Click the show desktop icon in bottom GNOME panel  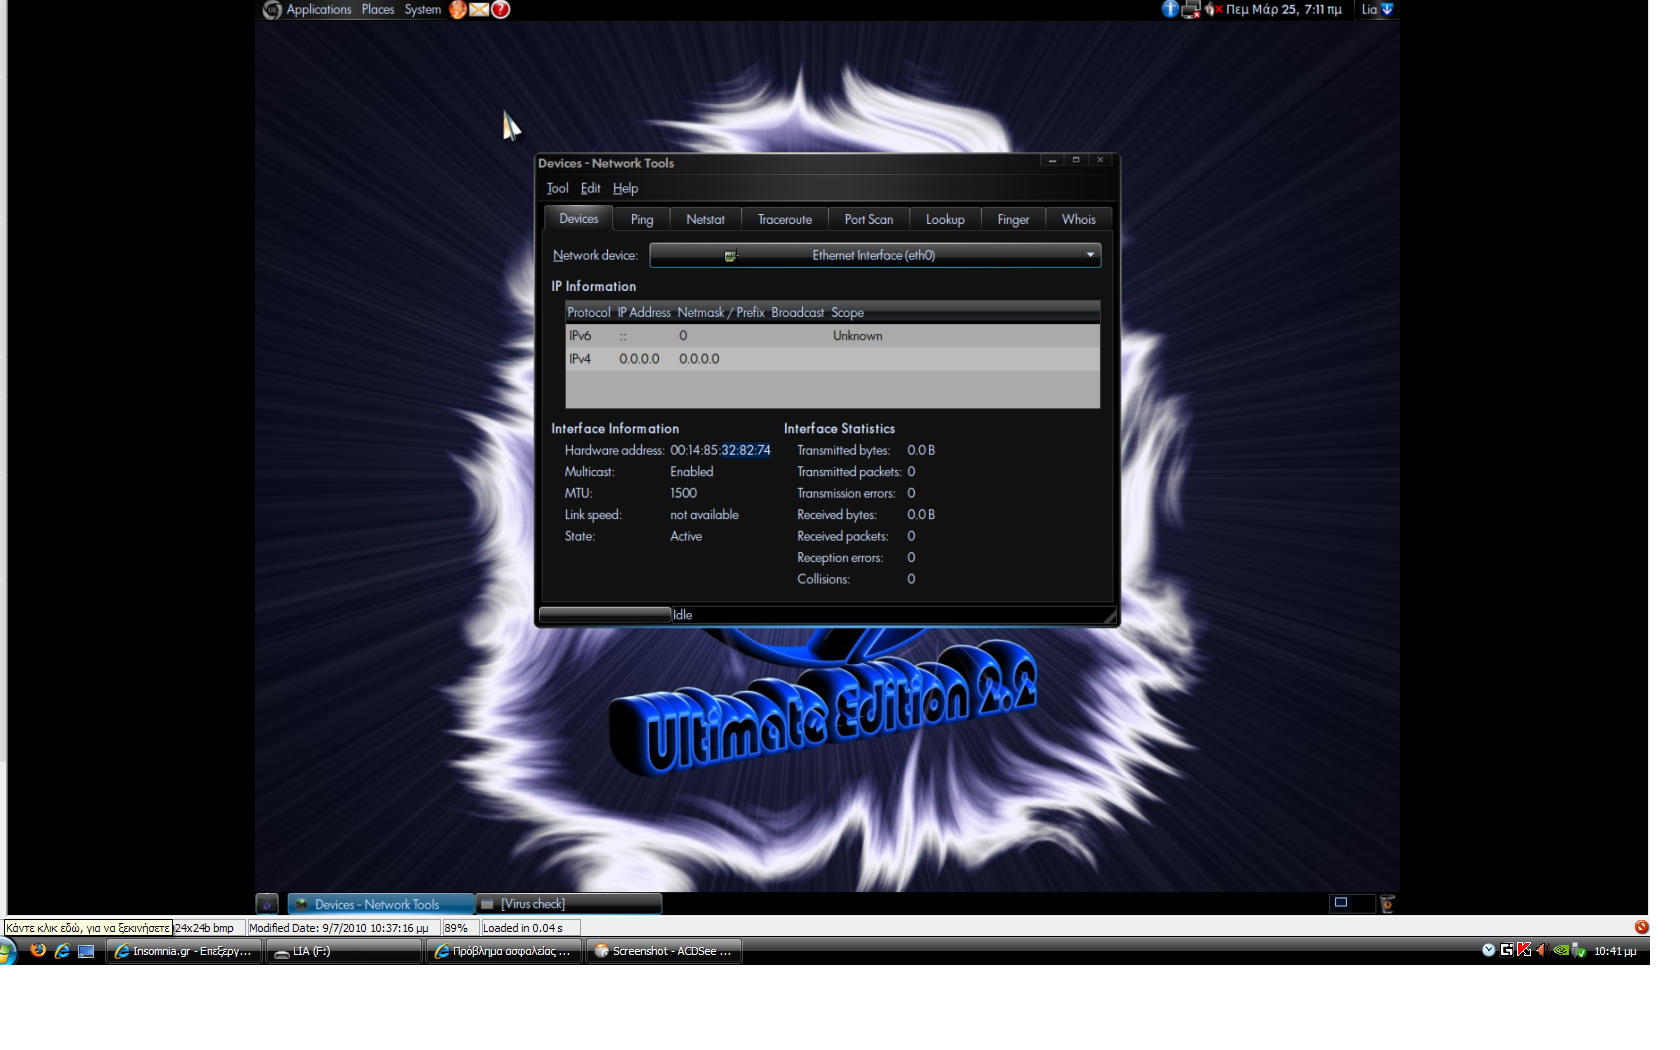[x=267, y=904]
